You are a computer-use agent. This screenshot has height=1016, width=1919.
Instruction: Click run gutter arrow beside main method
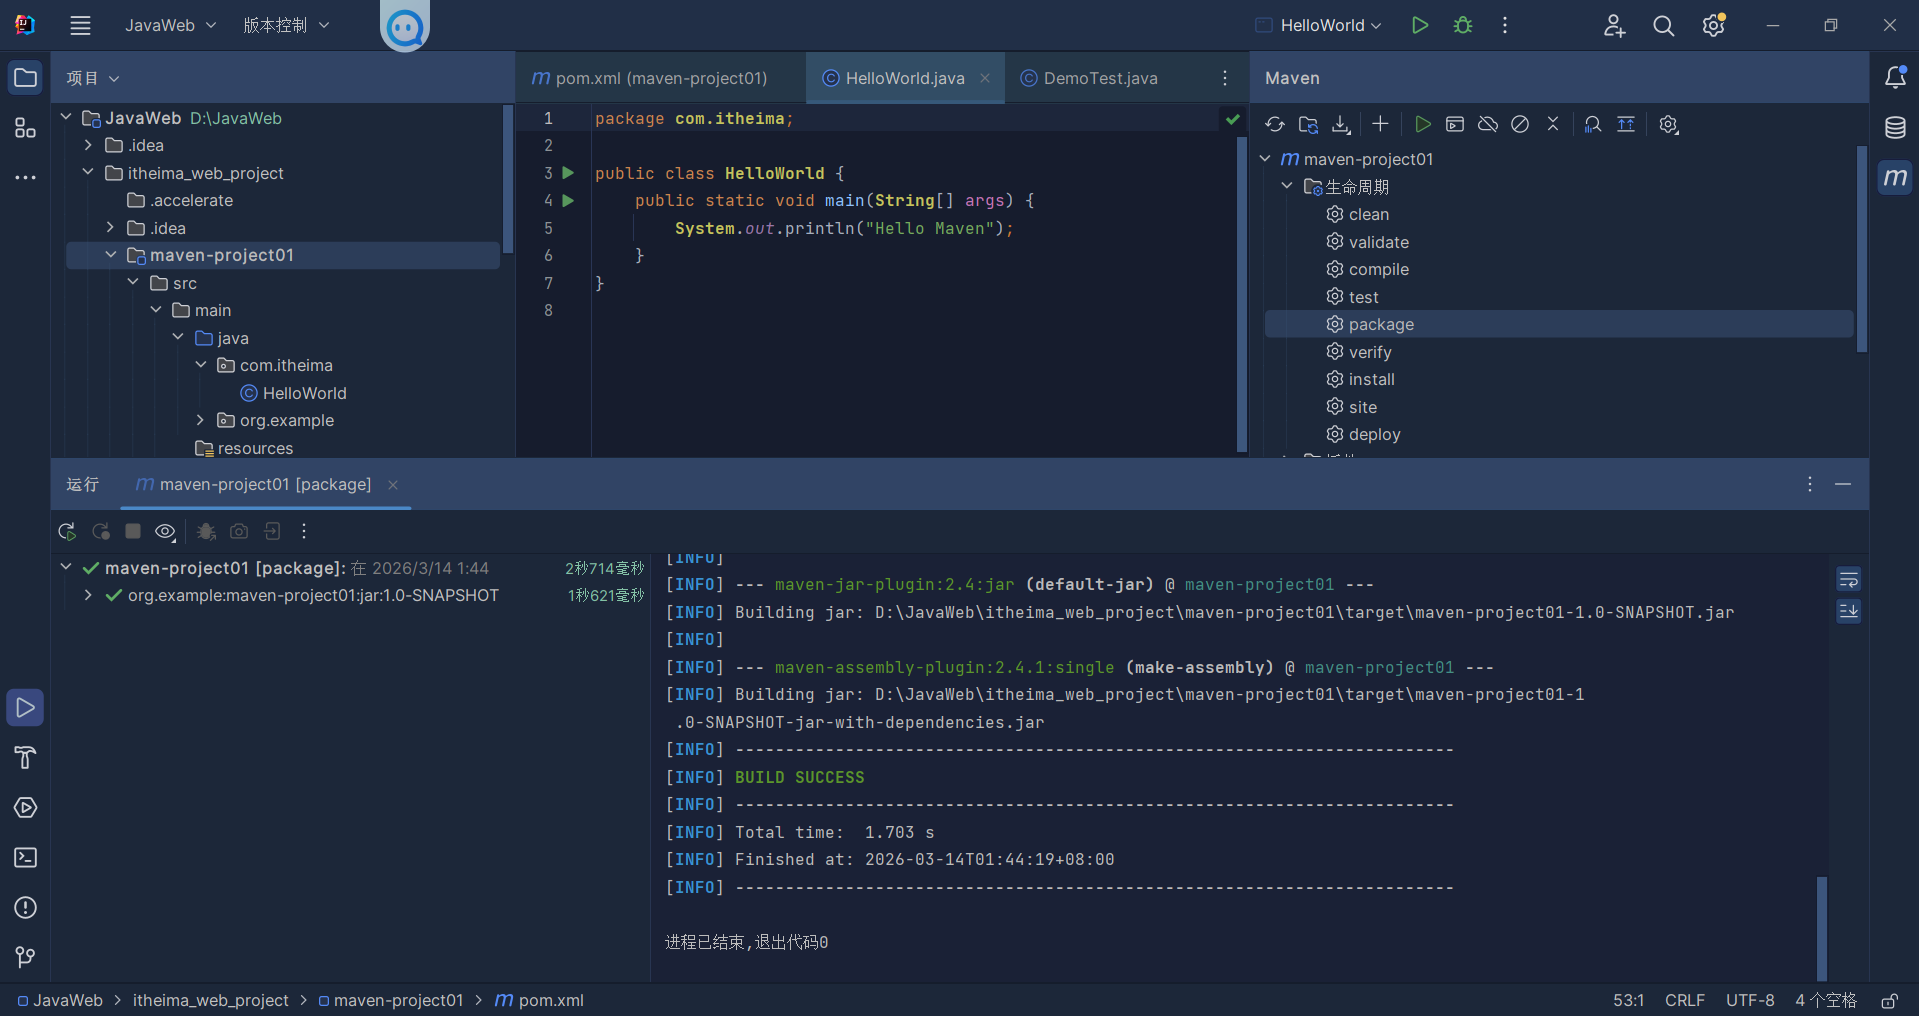pyautogui.click(x=568, y=200)
